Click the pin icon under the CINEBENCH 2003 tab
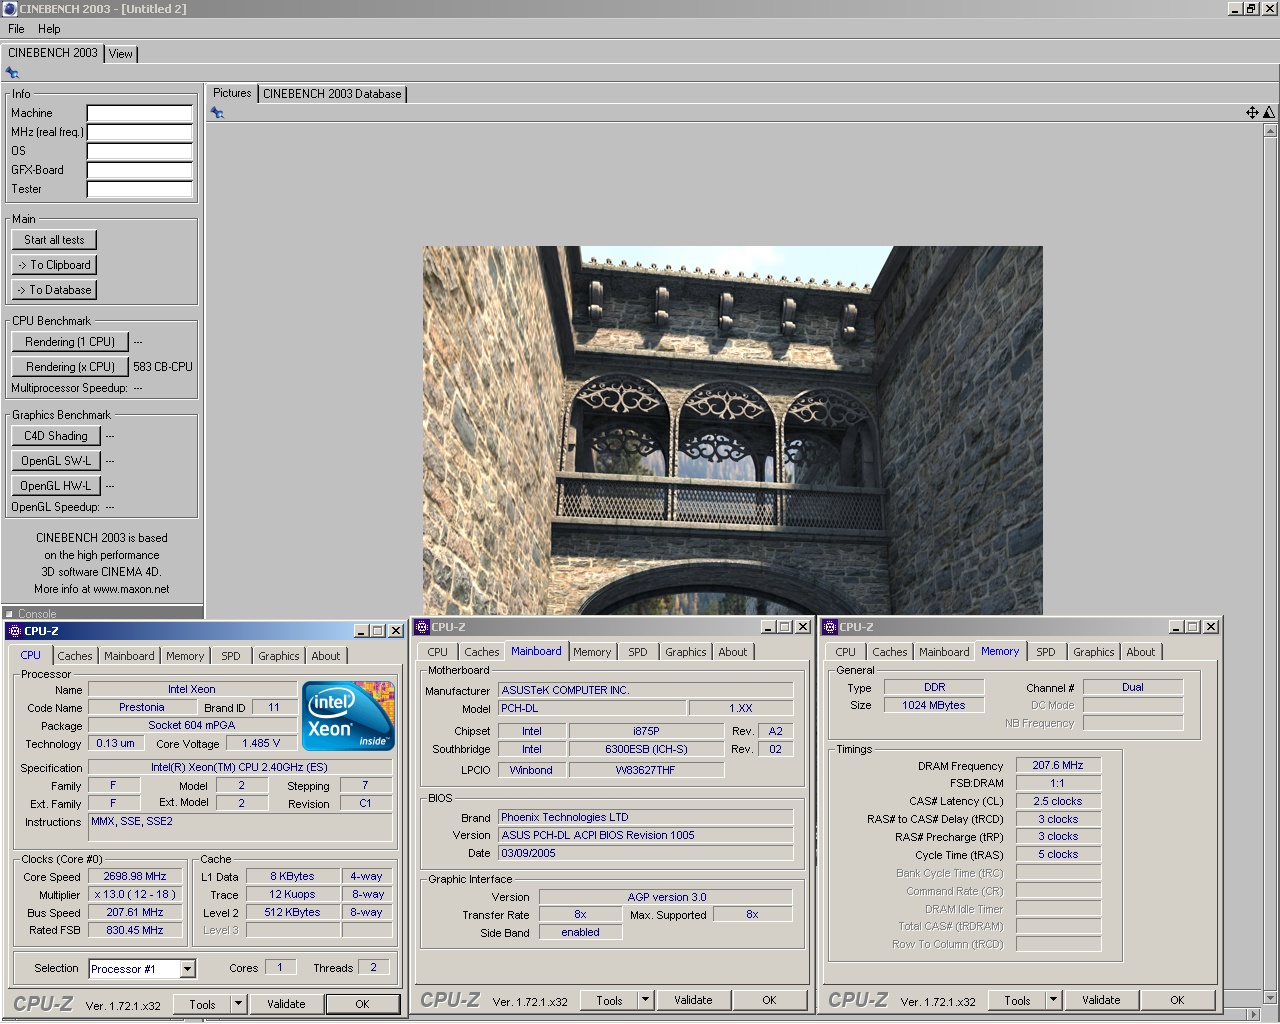Image resolution: width=1280 pixels, height=1024 pixels. (x=12, y=73)
